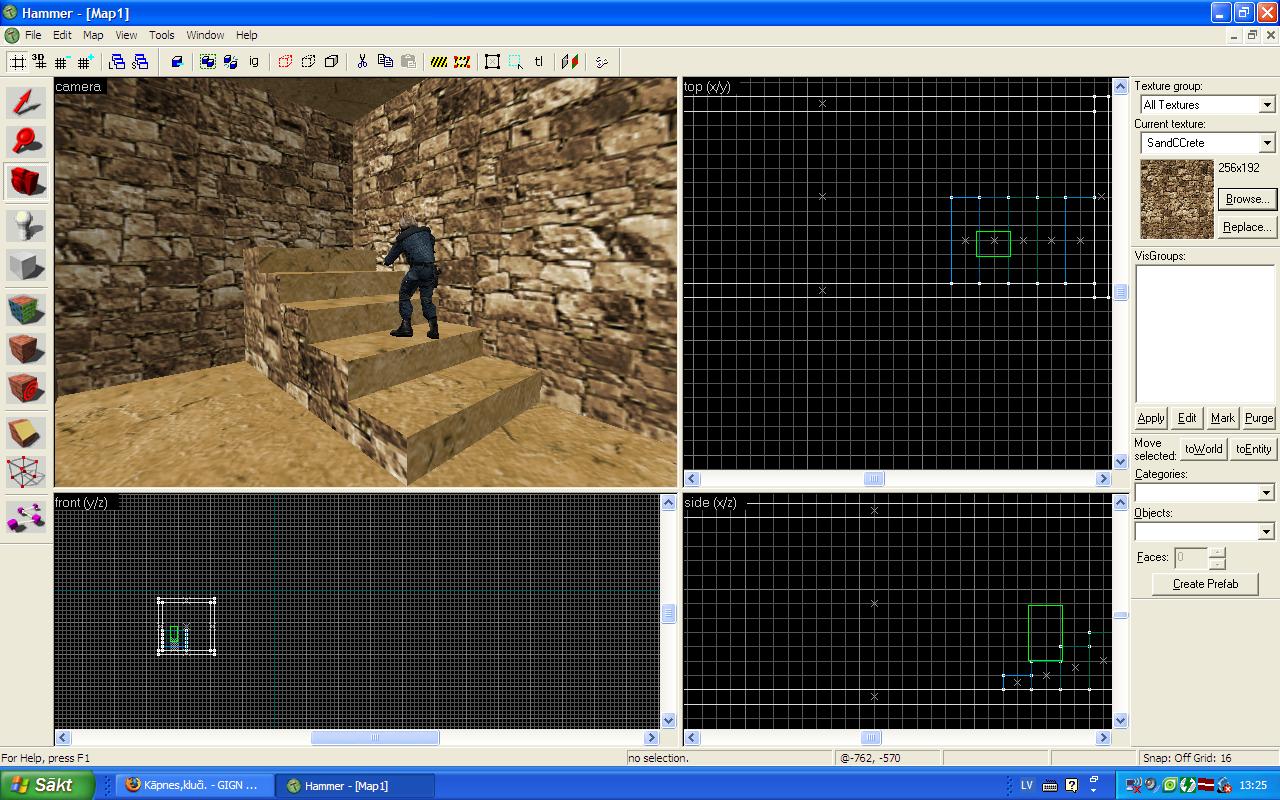Open the Categories dropdown
The image size is (1280, 800).
coord(1267,492)
